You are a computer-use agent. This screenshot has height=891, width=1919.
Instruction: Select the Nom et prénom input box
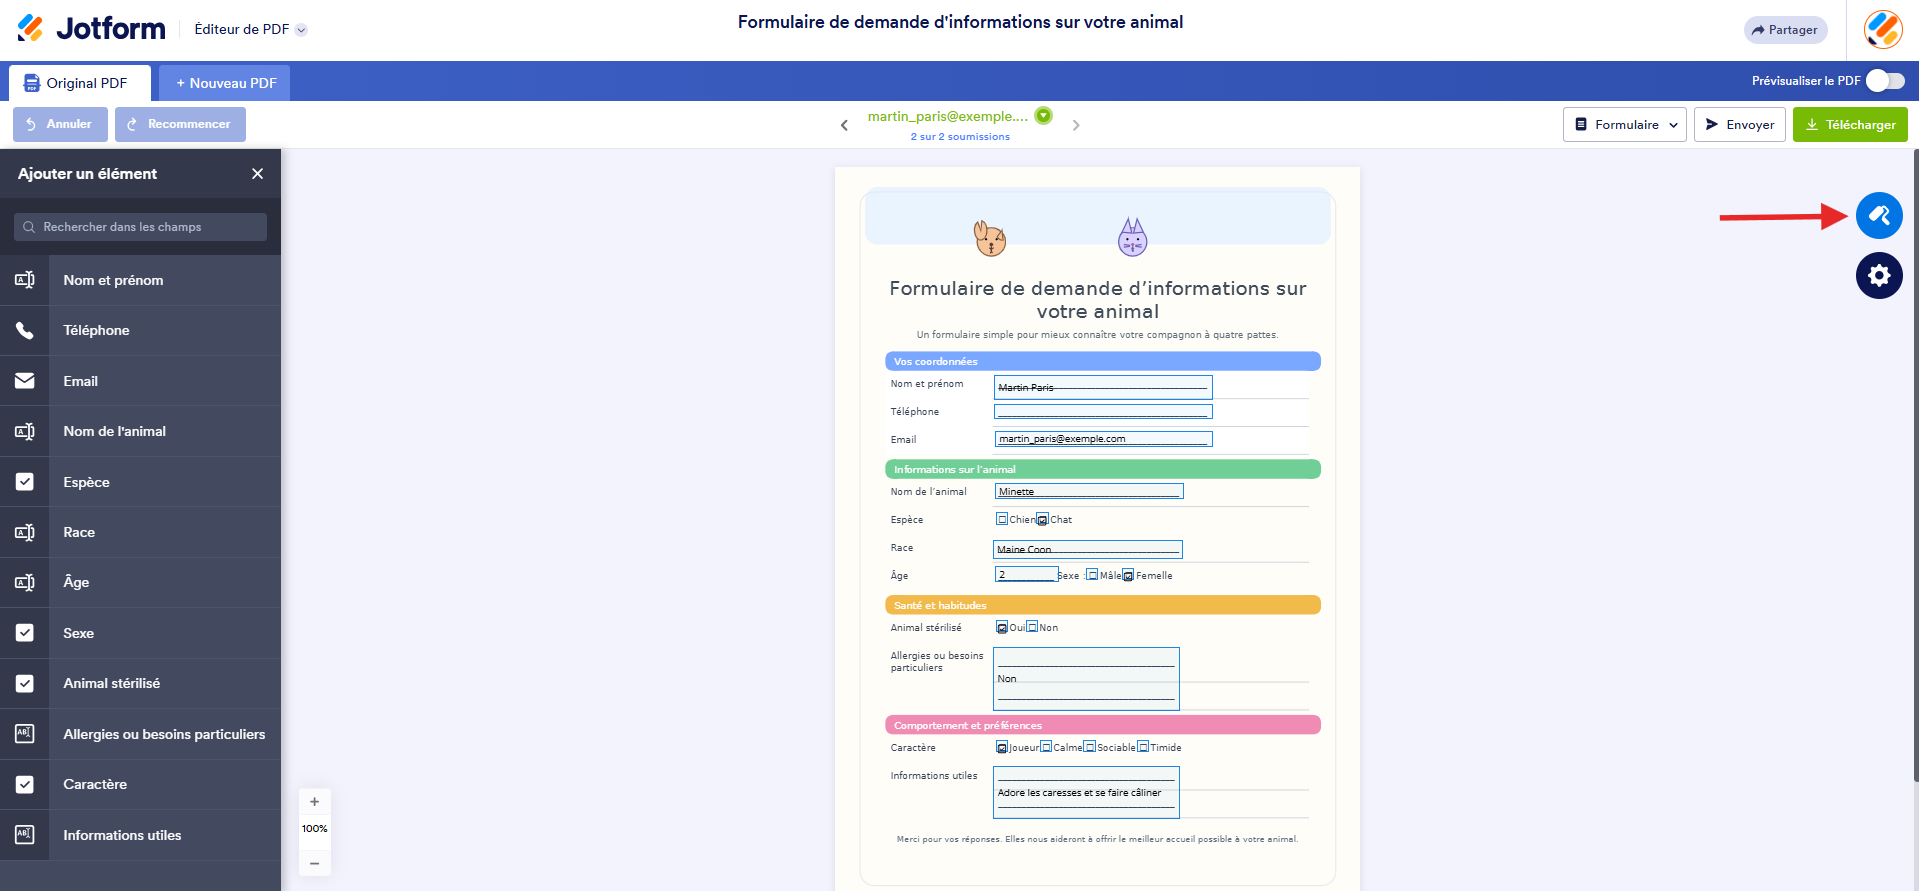pyautogui.click(x=1103, y=387)
